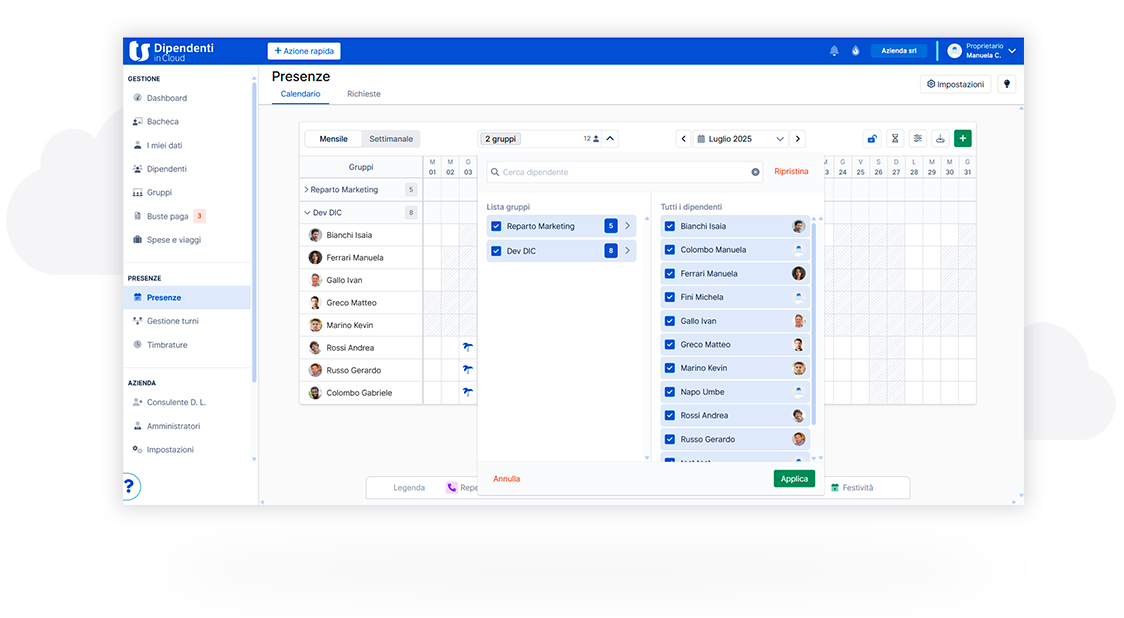Uncheck Ferrari Manuela in employee list

[670, 273]
